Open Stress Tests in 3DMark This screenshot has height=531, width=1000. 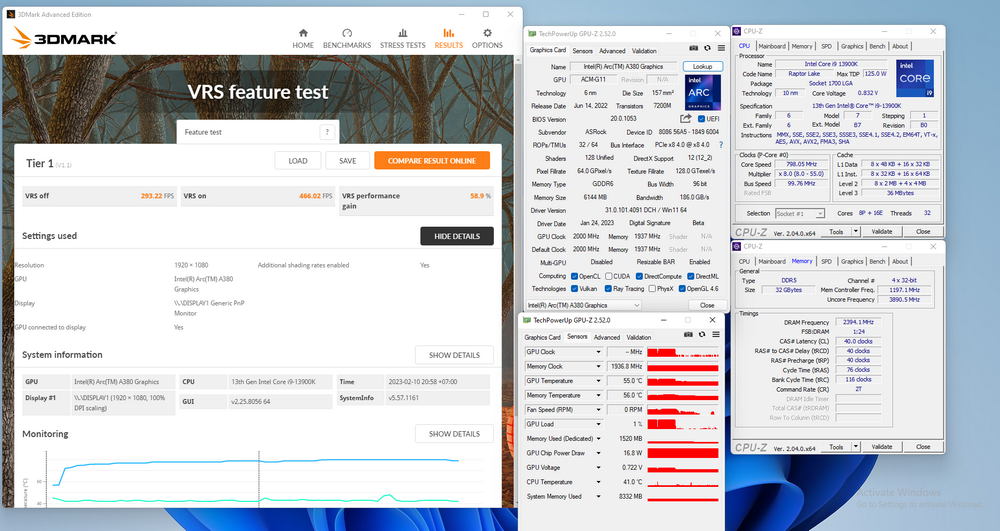[x=402, y=37]
